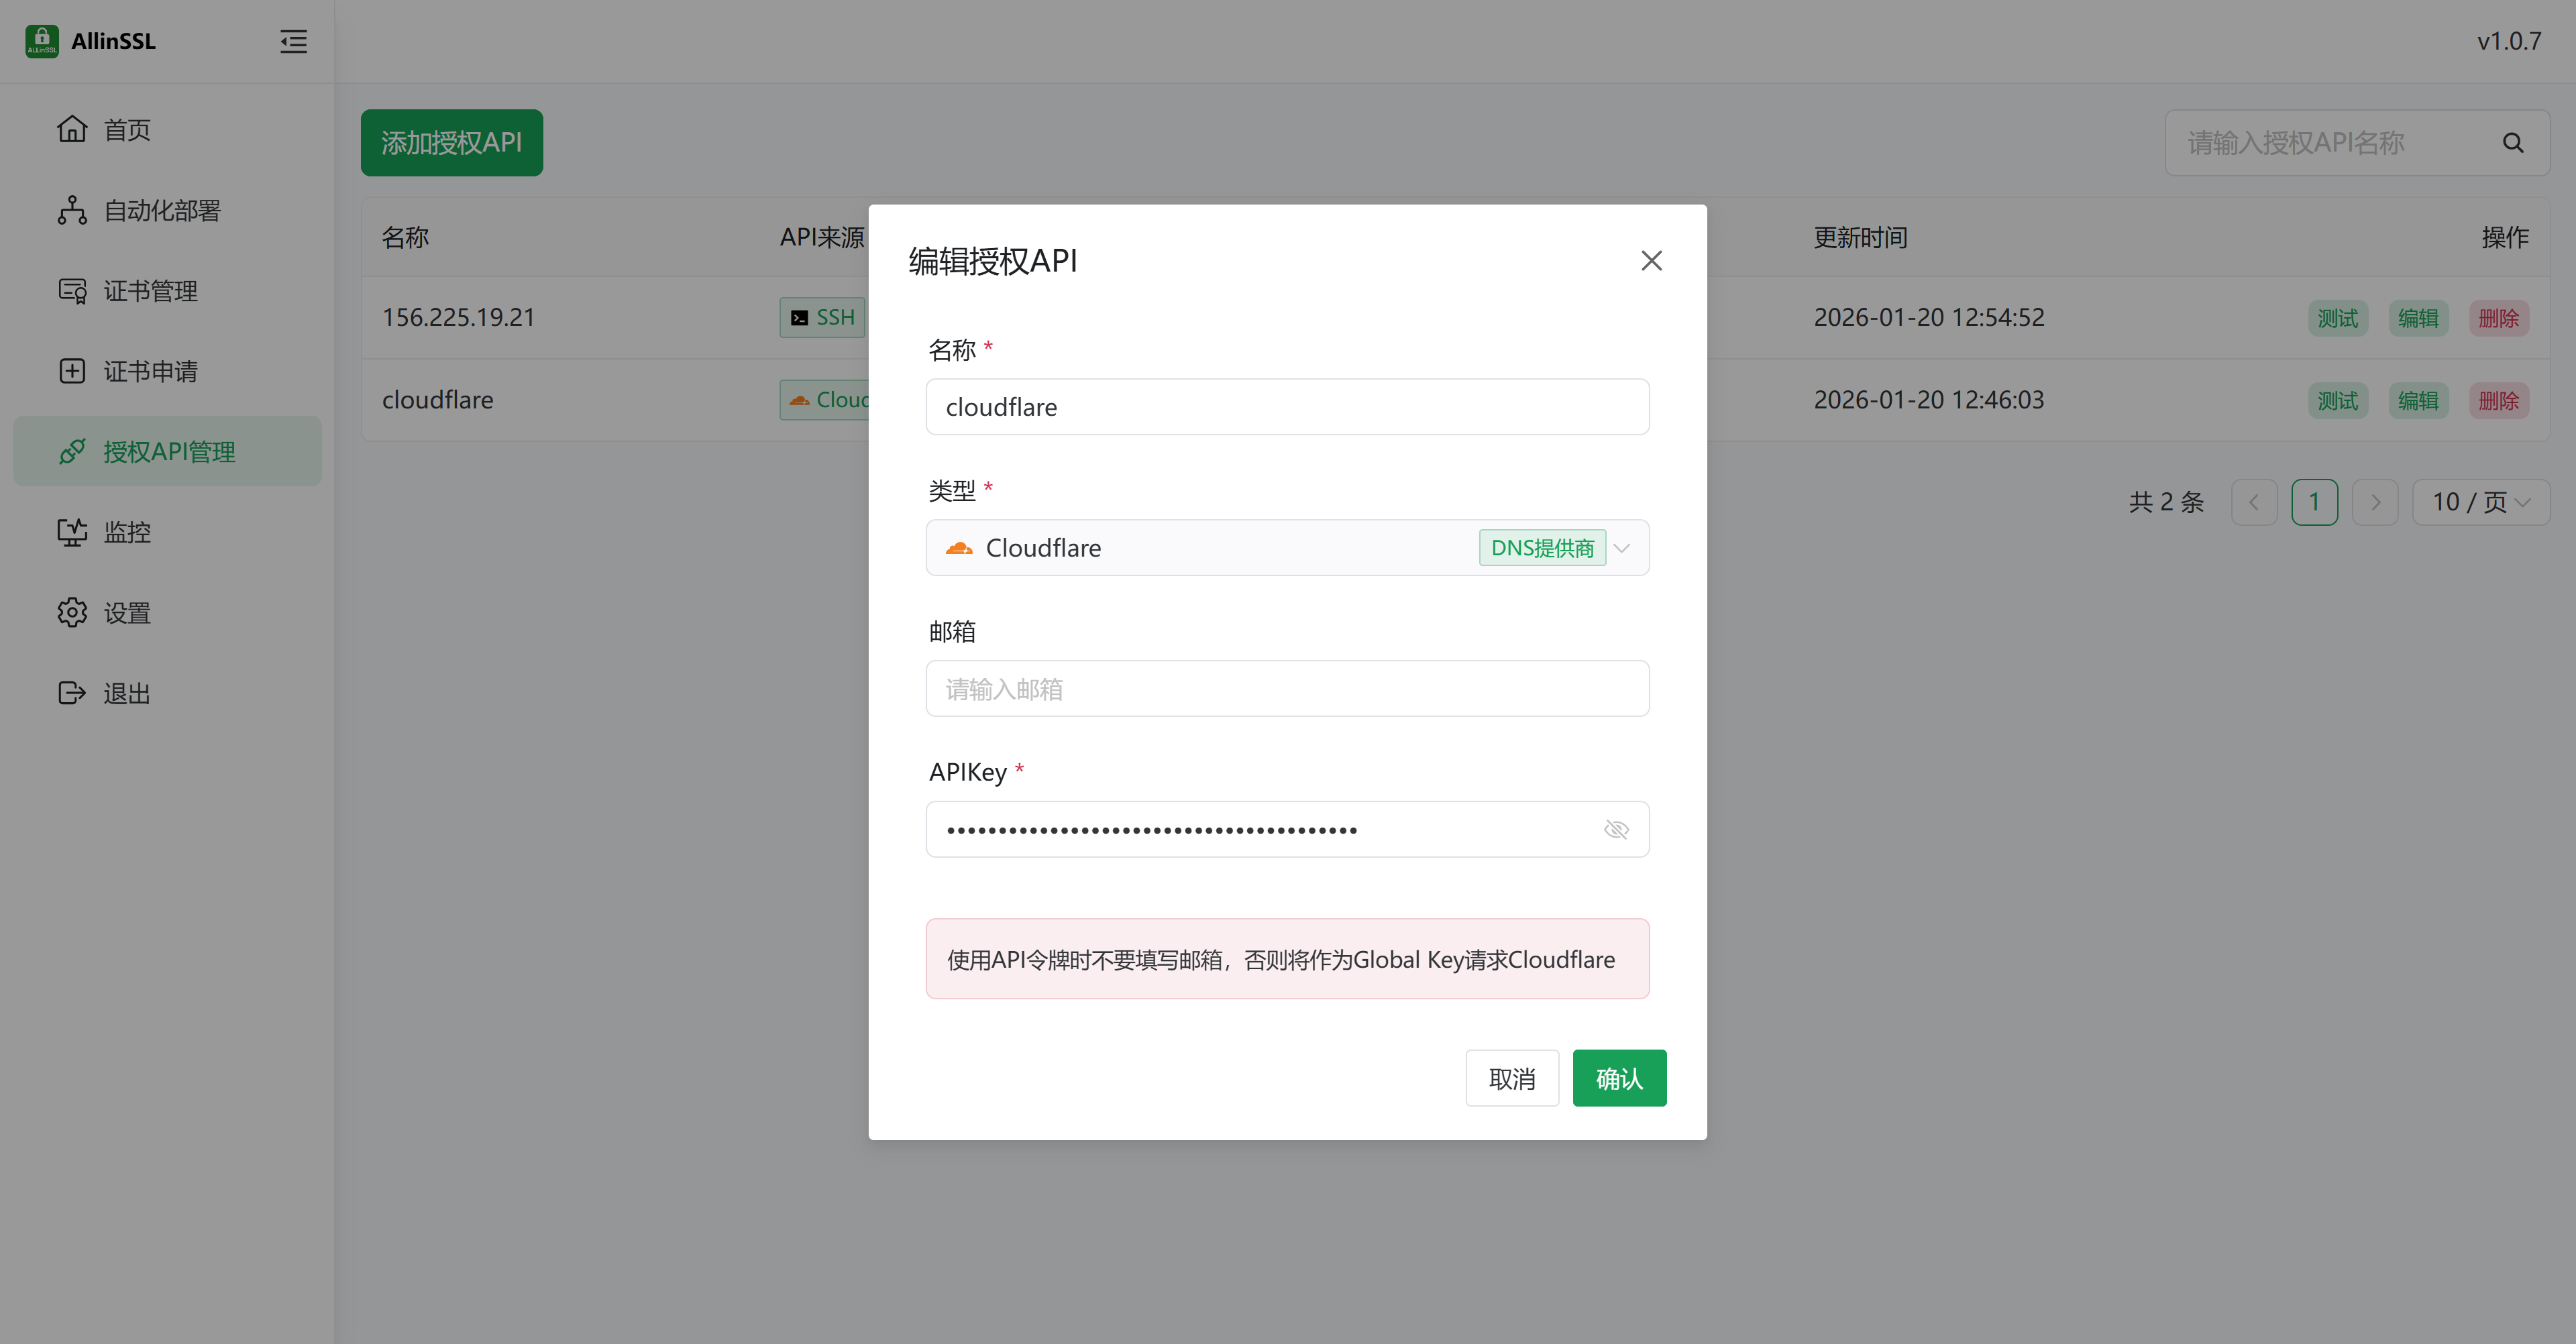2576x1344 pixels.
Task: Select page 1 in pagination
Action: pyautogui.click(x=2314, y=502)
